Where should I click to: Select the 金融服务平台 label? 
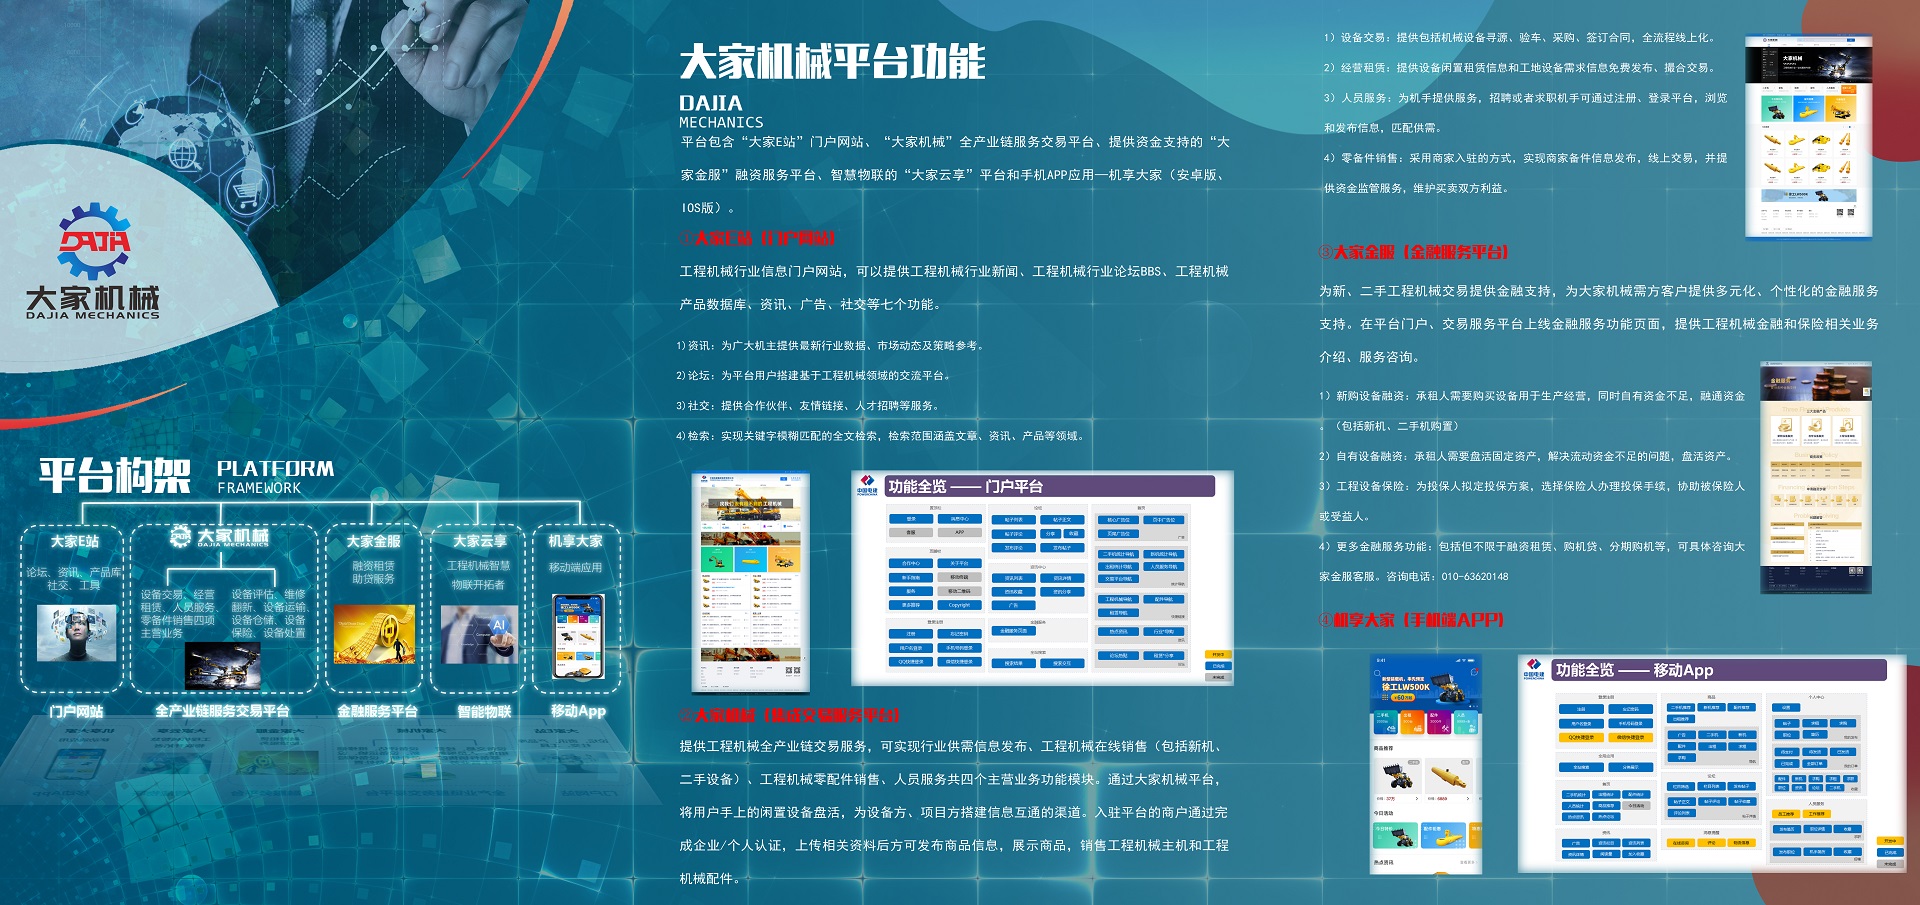tap(376, 711)
